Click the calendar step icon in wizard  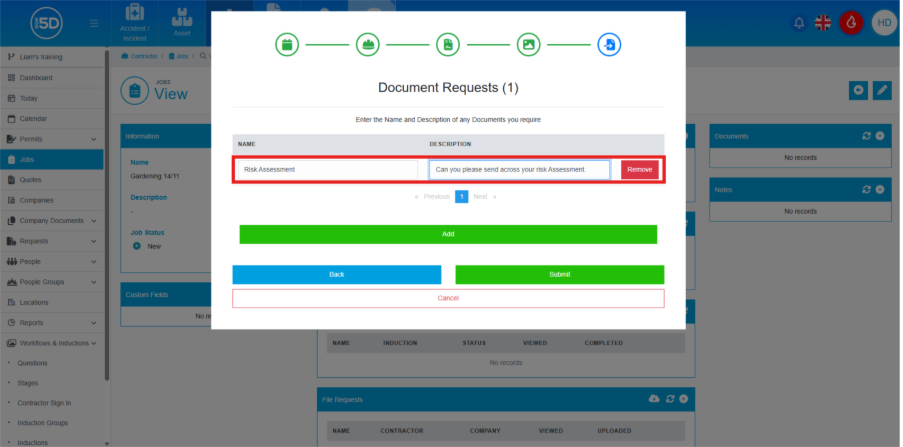coord(286,45)
